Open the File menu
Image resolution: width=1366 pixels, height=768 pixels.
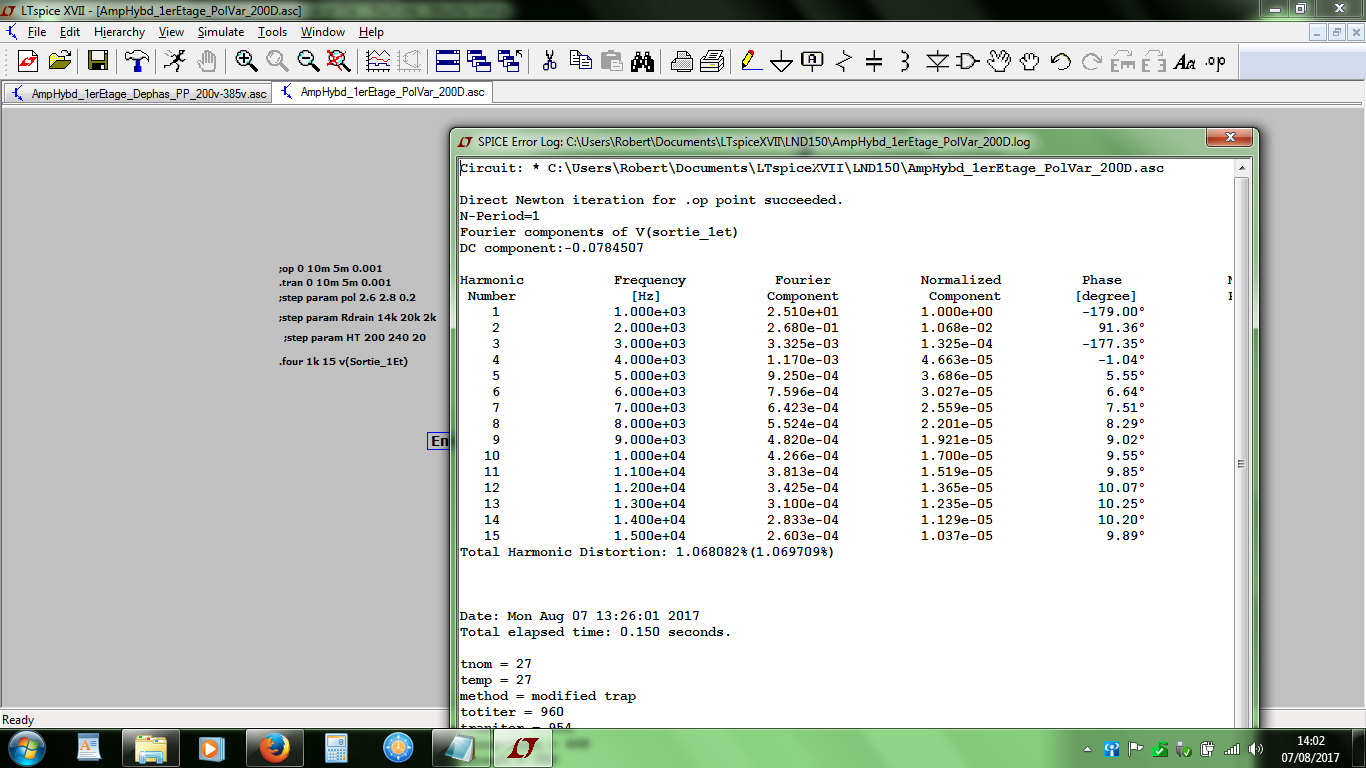[x=37, y=32]
